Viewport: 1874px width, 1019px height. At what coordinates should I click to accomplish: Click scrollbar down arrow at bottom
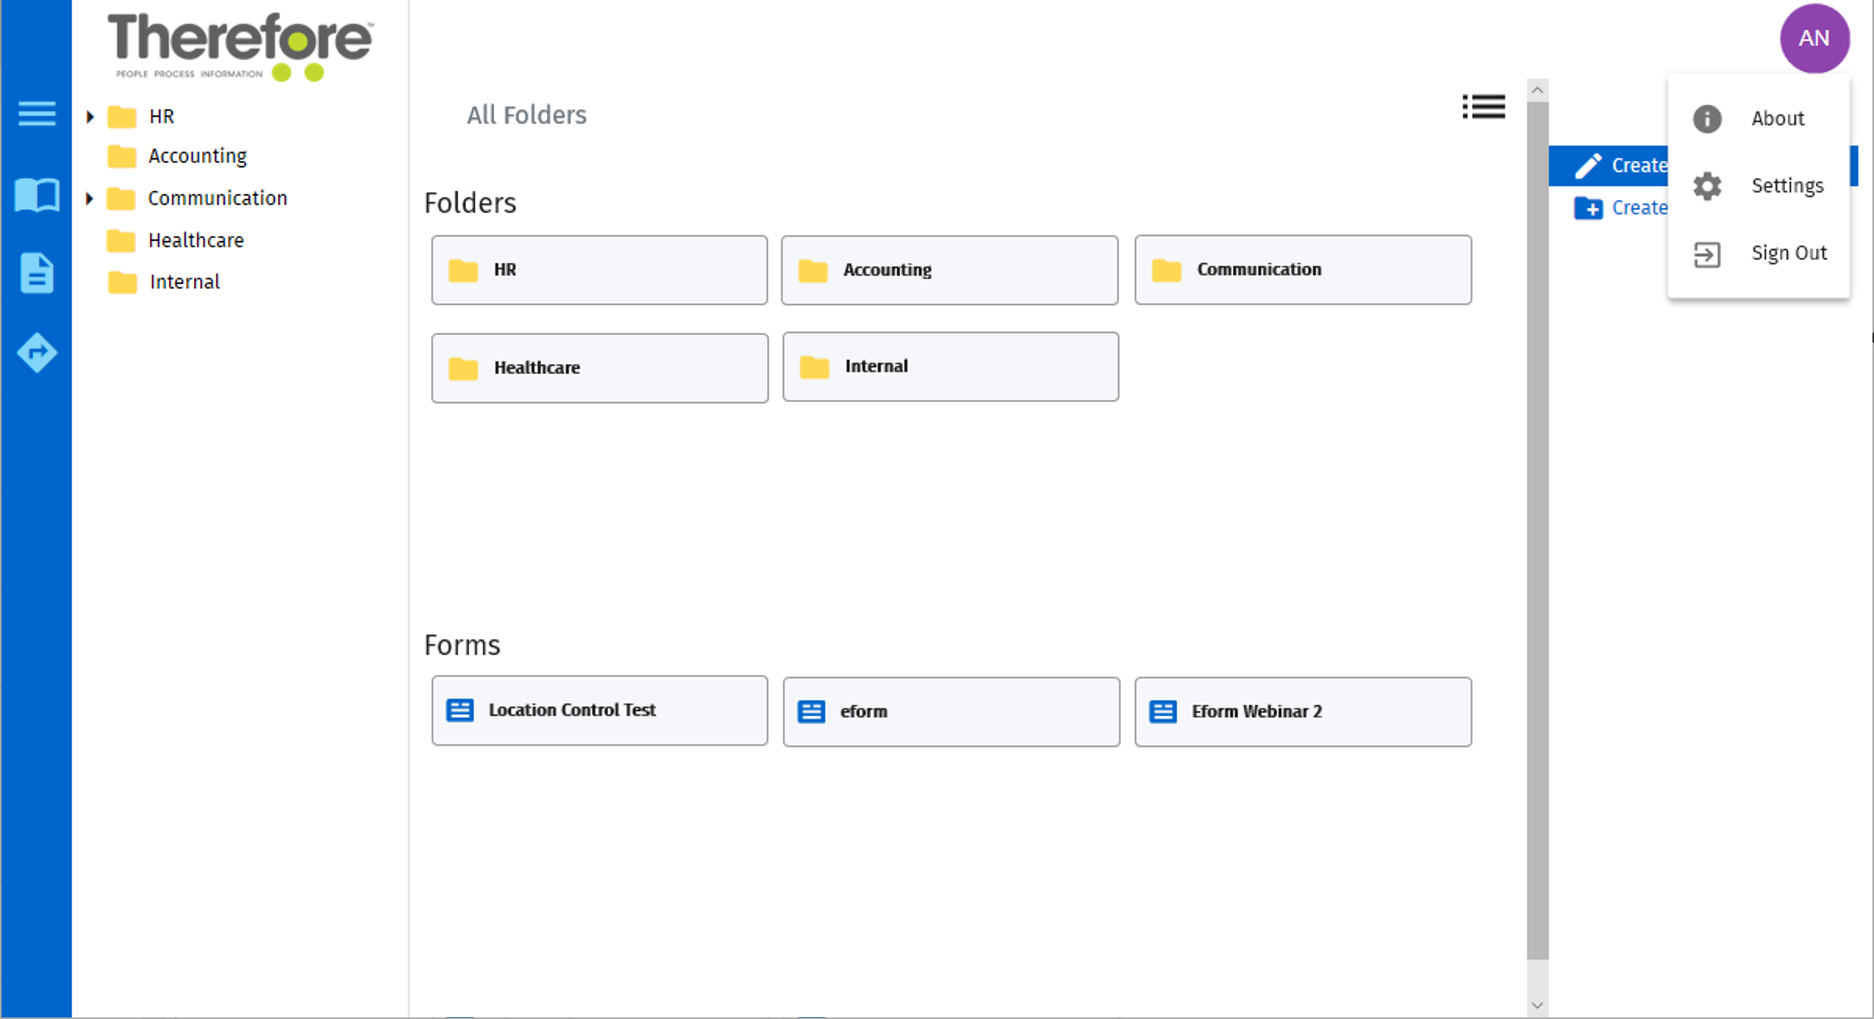[x=1537, y=1005]
